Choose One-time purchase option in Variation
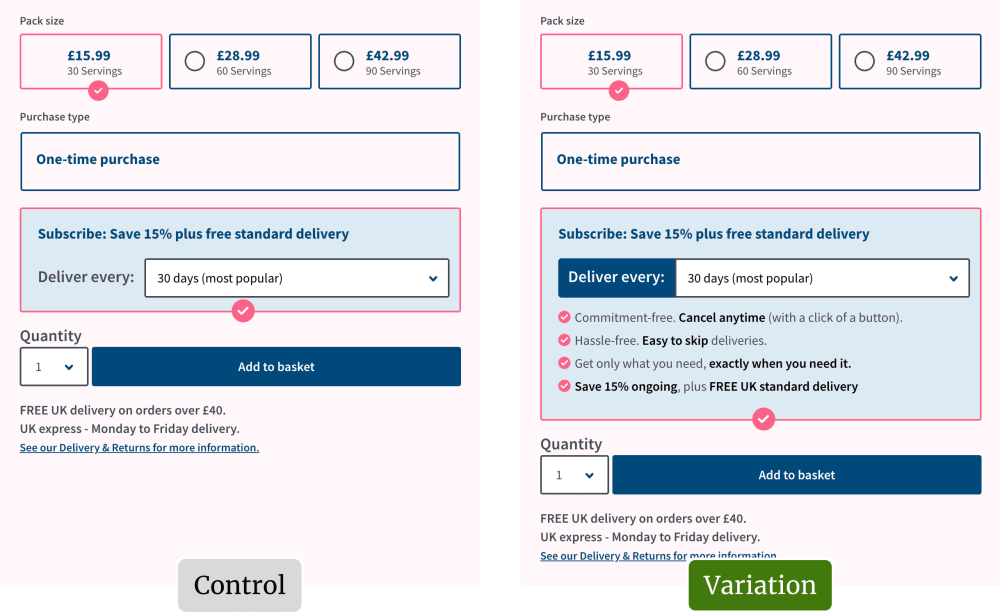Screen dimensions: 1000x615 tap(760, 161)
